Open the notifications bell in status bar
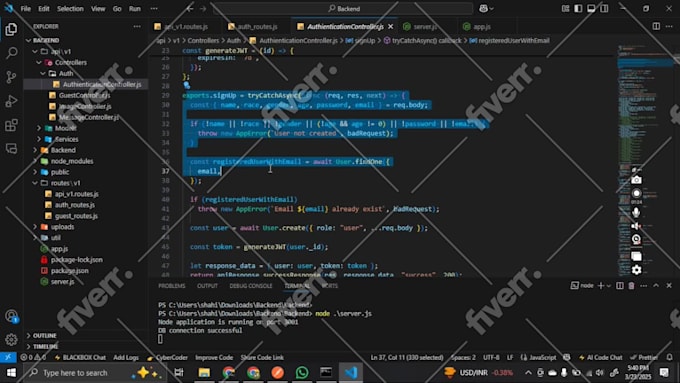This screenshot has width=680, height=383. 670,357
